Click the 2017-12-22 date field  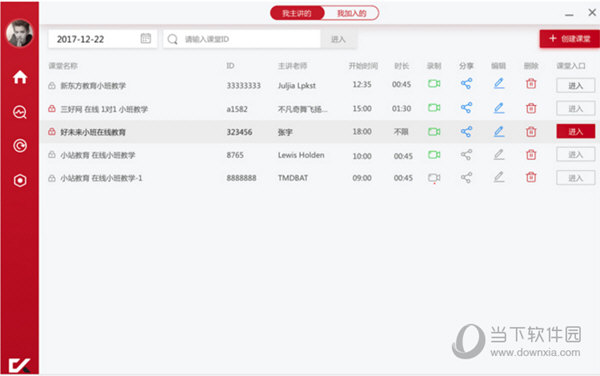coord(103,39)
